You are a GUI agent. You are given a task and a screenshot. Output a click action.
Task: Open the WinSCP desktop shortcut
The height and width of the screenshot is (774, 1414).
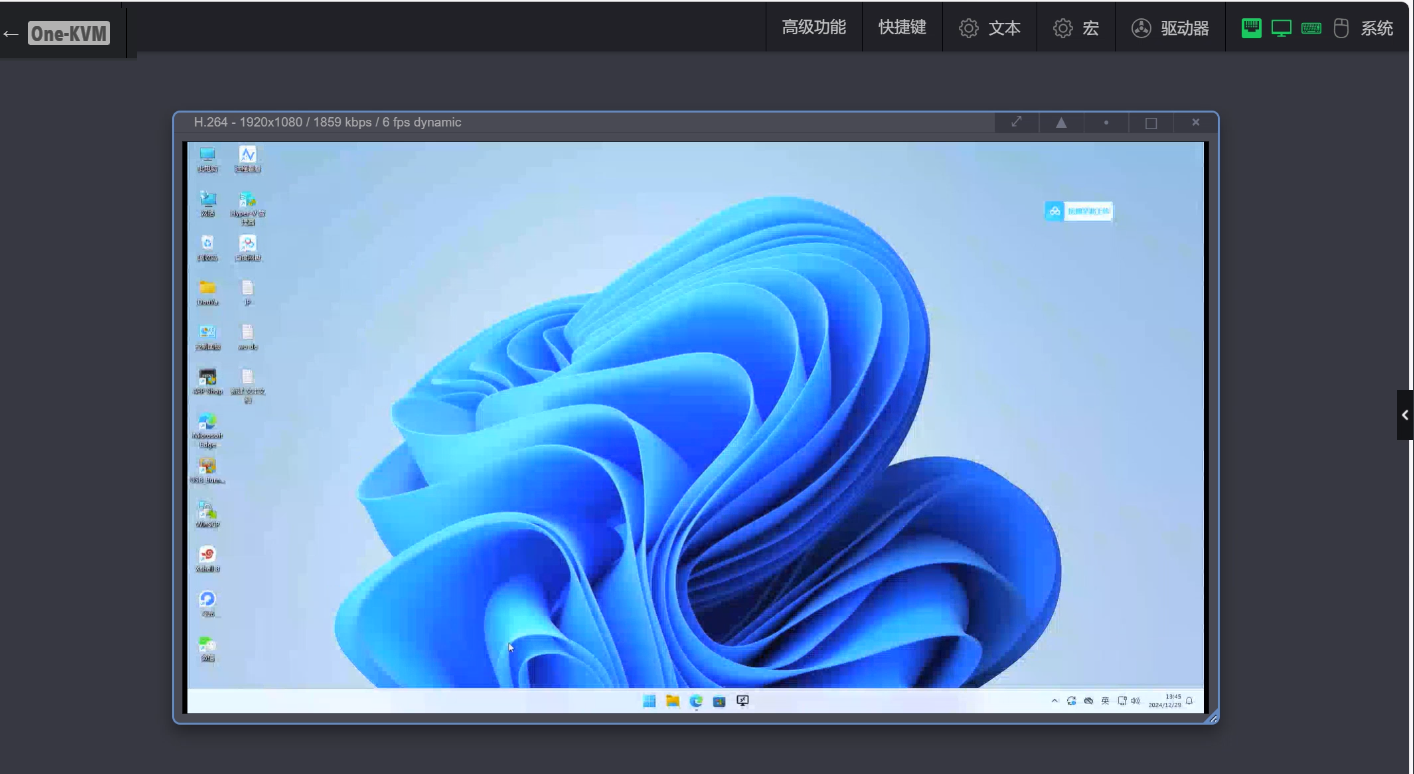point(207,513)
